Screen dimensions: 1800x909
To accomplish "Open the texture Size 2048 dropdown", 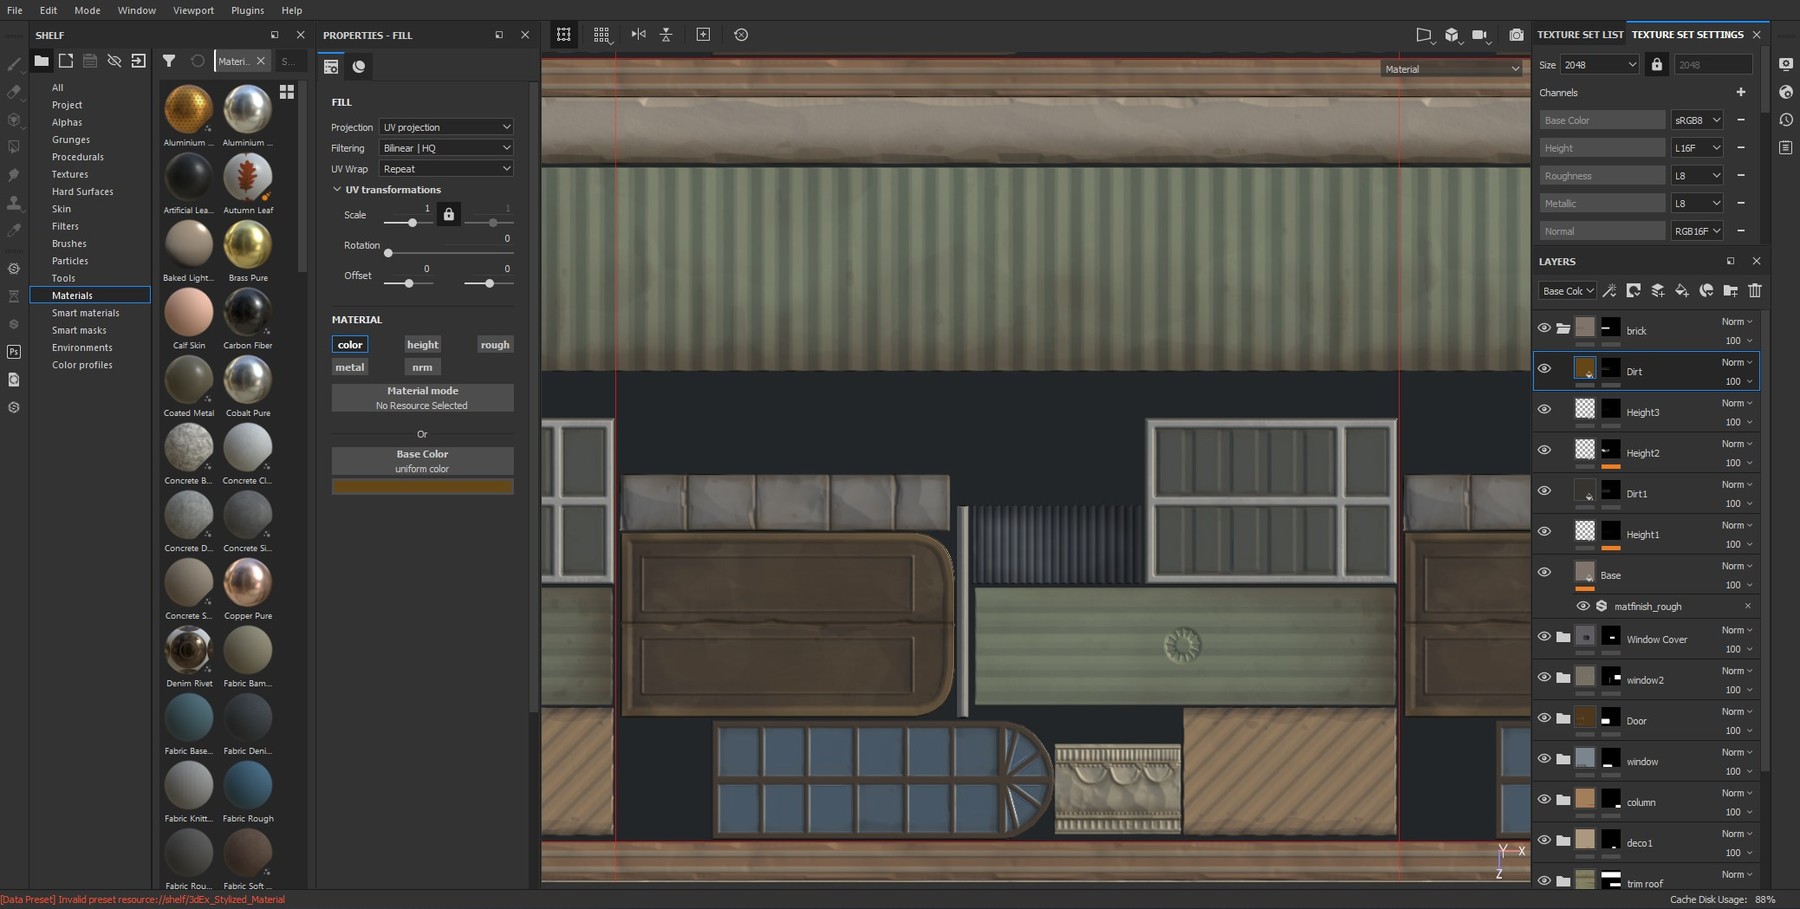I will (1600, 65).
